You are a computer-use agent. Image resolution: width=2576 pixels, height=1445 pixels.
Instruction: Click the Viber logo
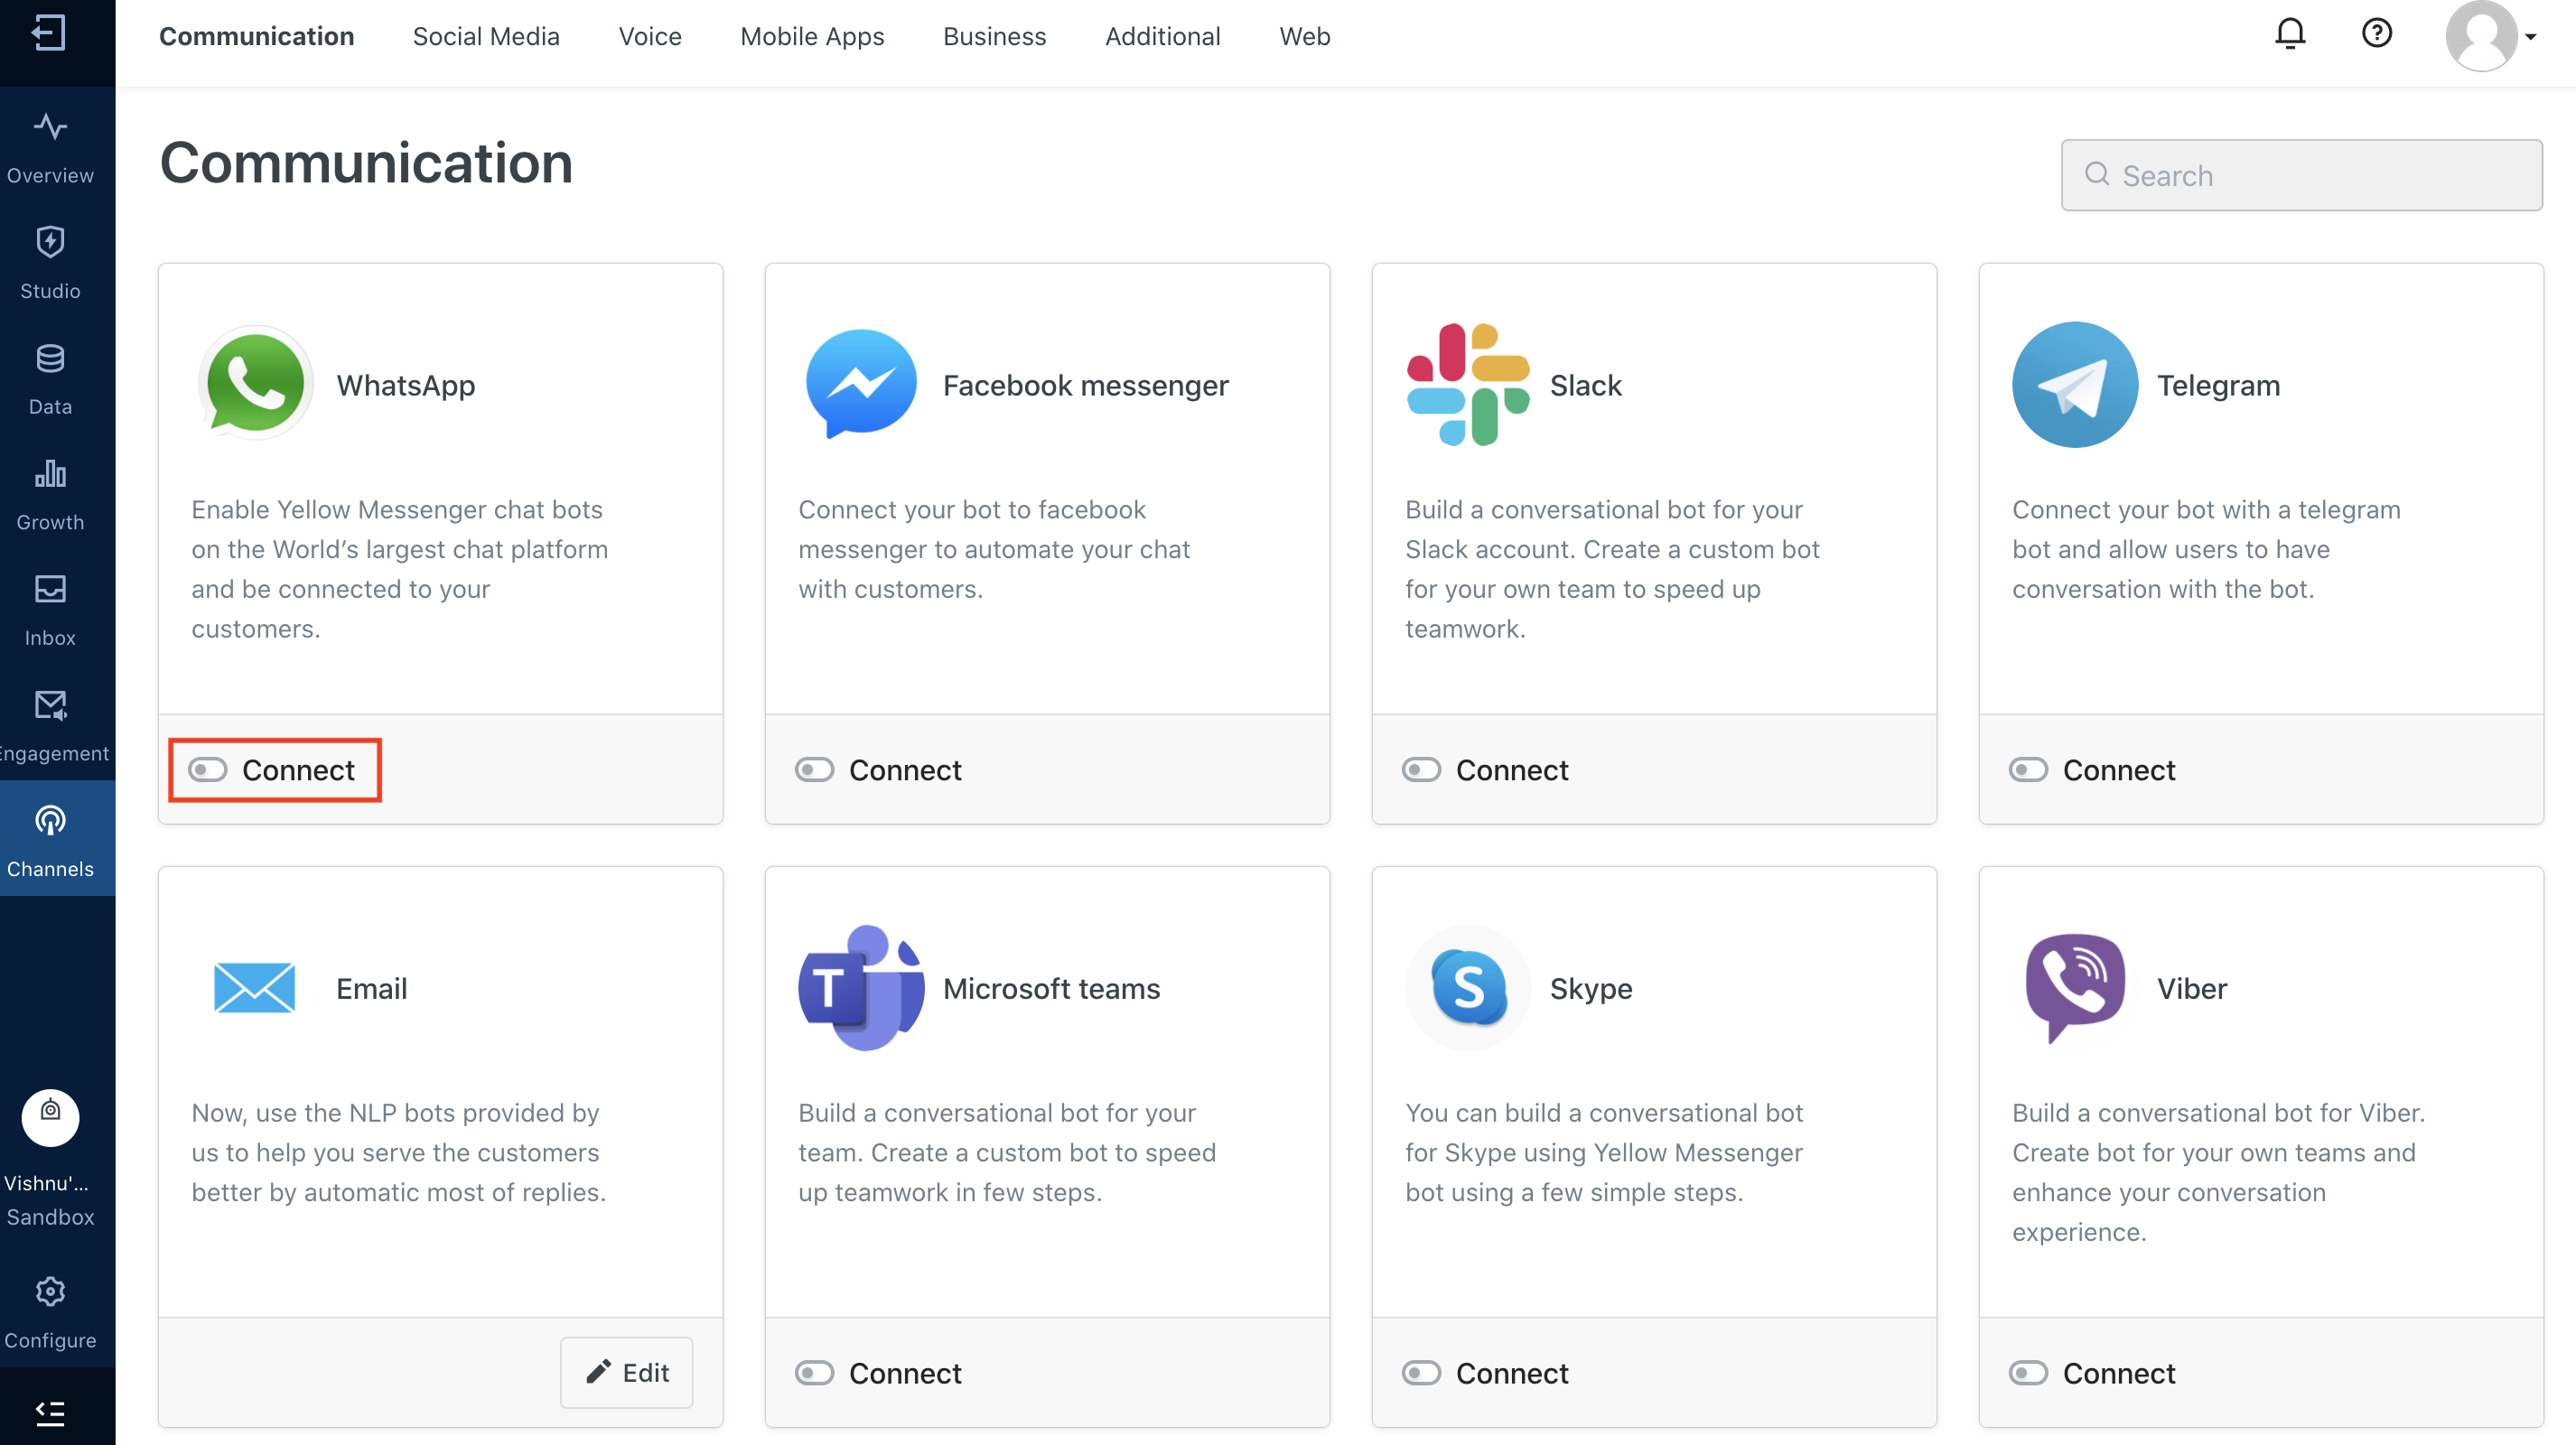coord(2075,987)
